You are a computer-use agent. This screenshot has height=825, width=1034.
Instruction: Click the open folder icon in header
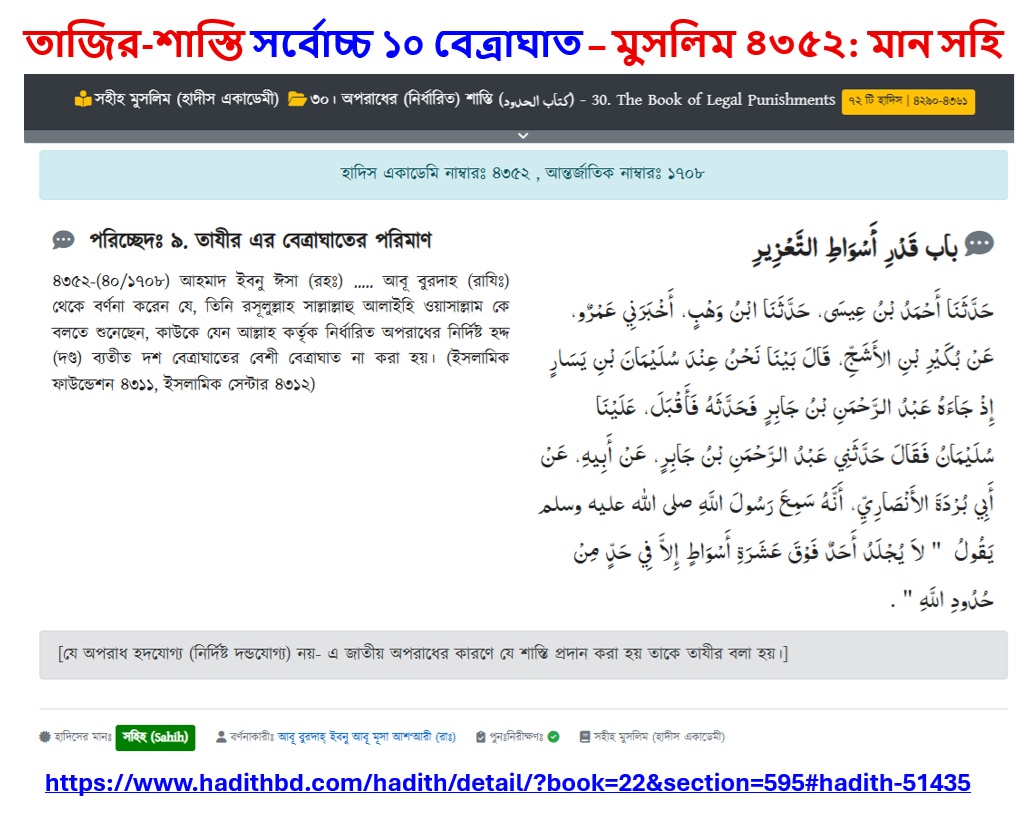297,100
